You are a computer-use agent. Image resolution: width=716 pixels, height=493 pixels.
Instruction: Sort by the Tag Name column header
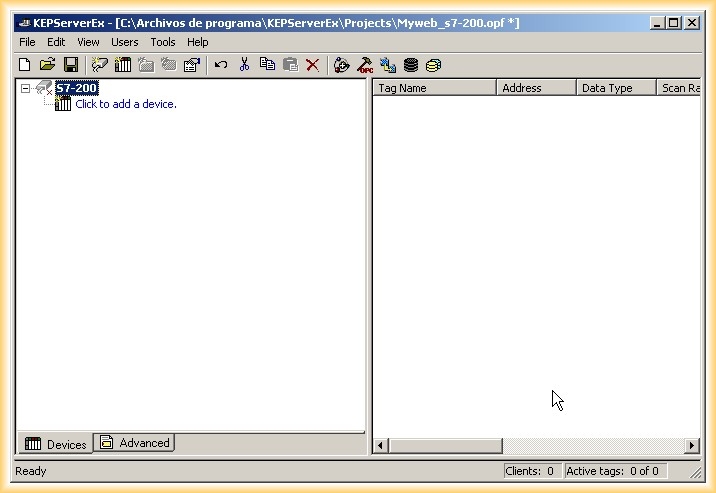434,88
